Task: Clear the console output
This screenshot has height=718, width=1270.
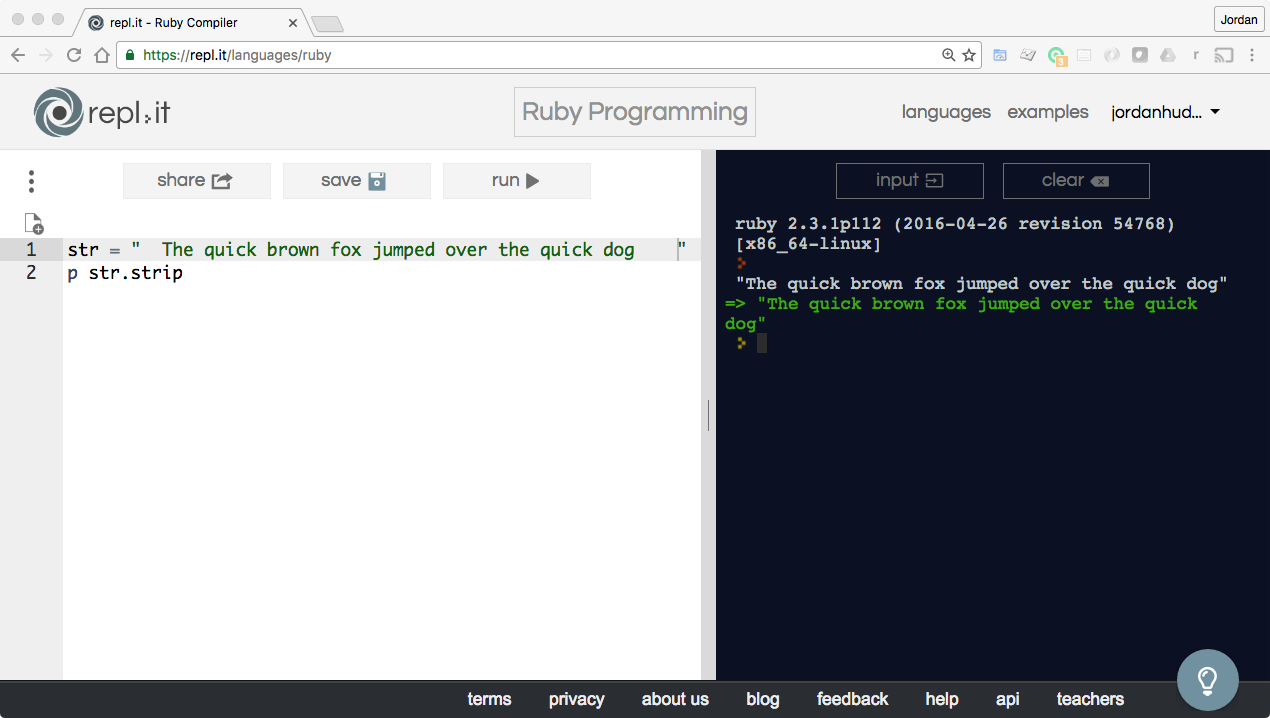Action: click(1076, 181)
